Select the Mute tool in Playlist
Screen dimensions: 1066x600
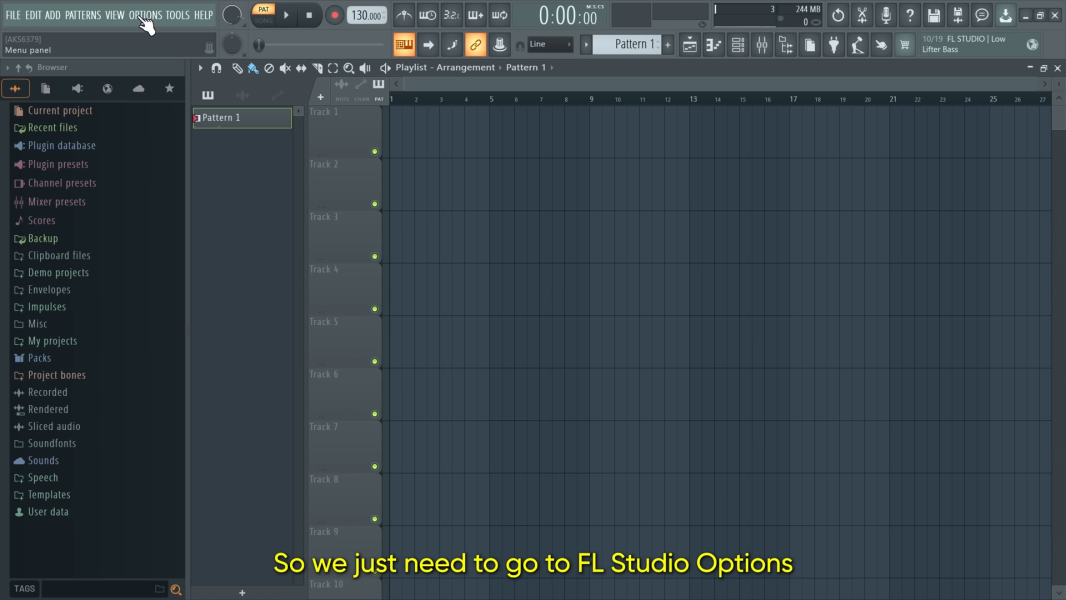(285, 68)
